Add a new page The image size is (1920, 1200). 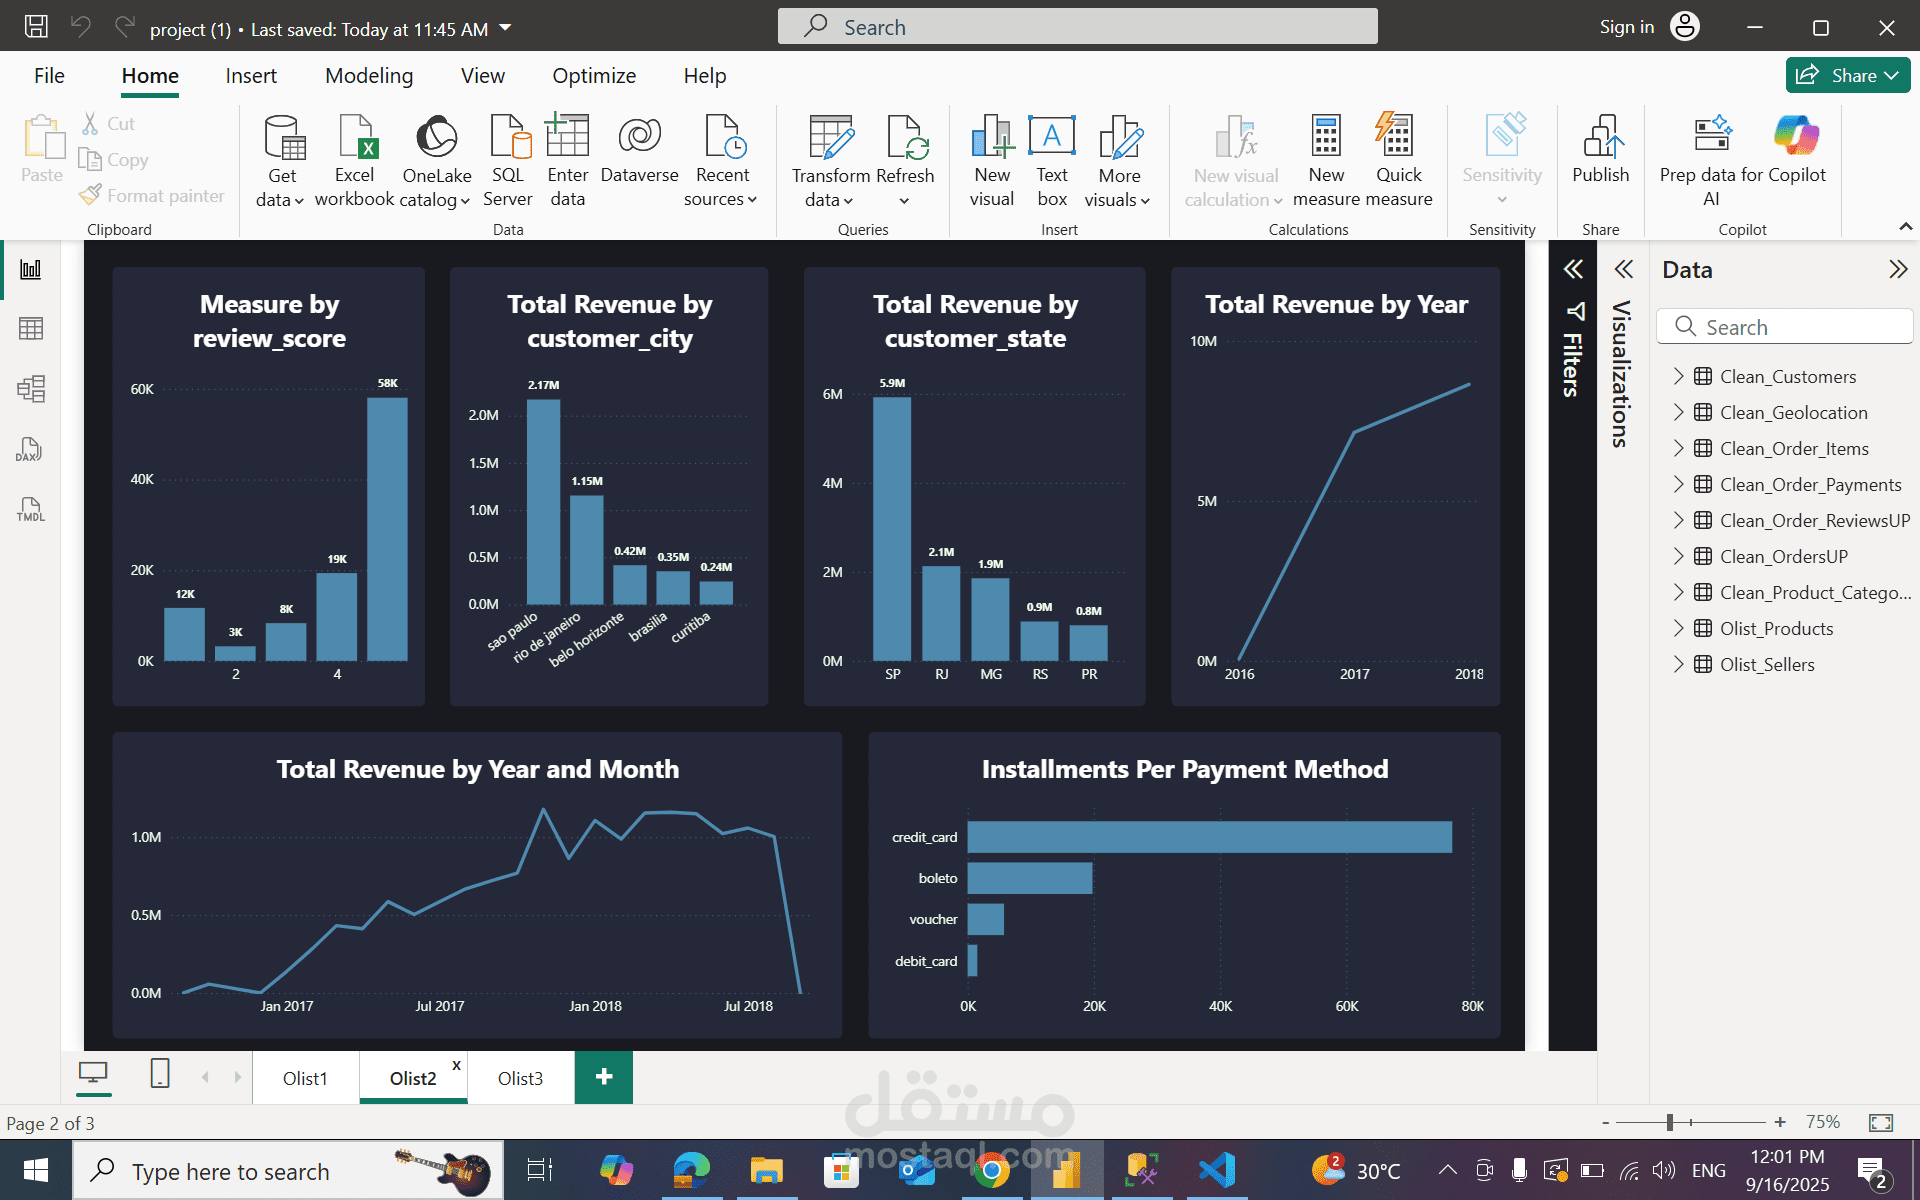pyautogui.click(x=604, y=1077)
